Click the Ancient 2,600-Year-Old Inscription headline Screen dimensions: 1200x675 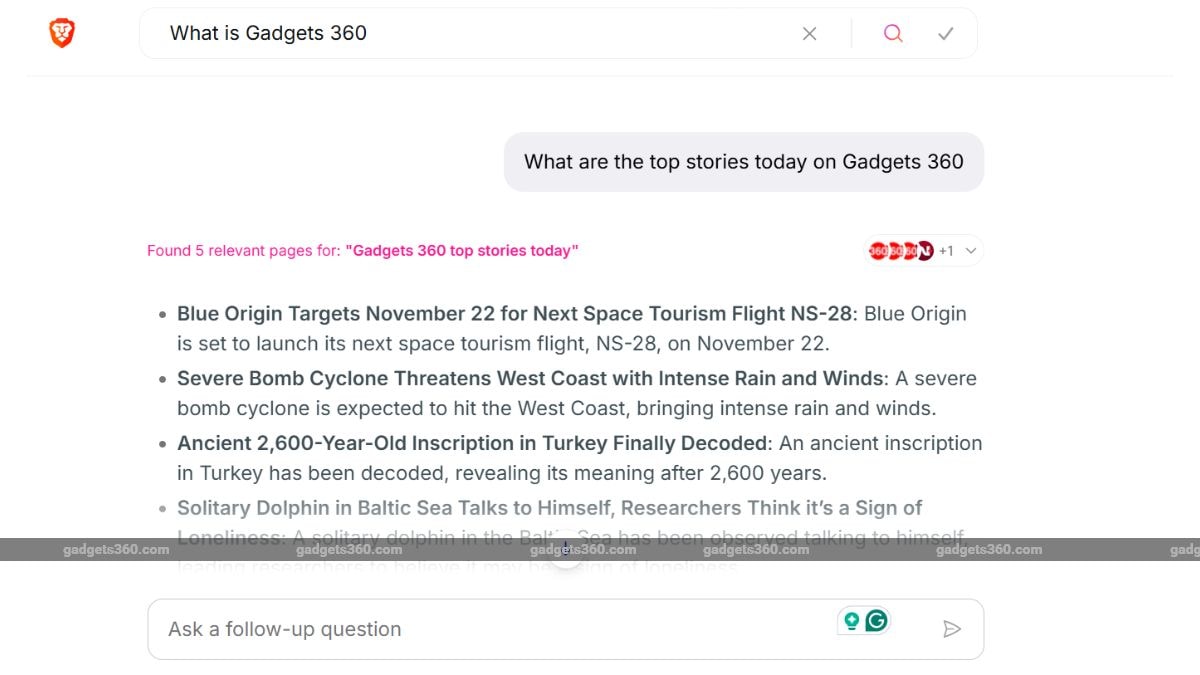tap(472, 443)
